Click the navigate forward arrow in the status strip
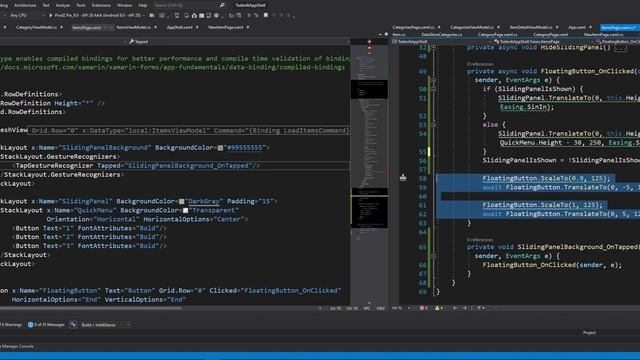The height and width of the screenshot is (360, 640). 464,308
